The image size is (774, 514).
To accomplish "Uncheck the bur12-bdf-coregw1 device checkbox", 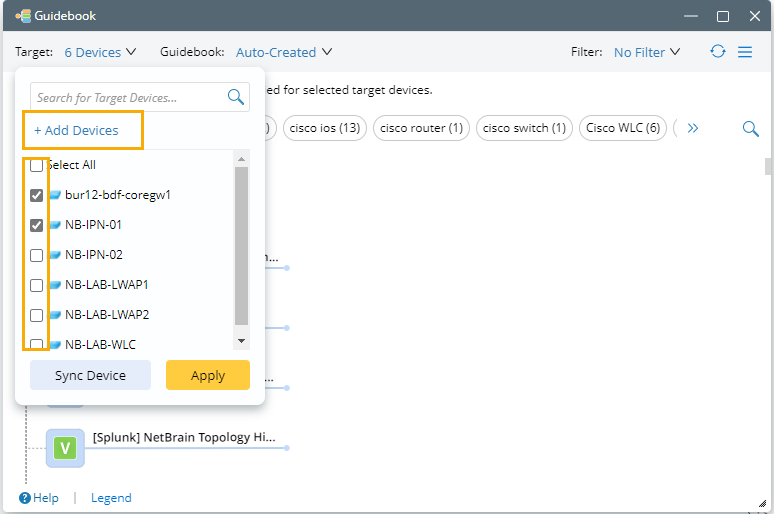I will point(36,195).
